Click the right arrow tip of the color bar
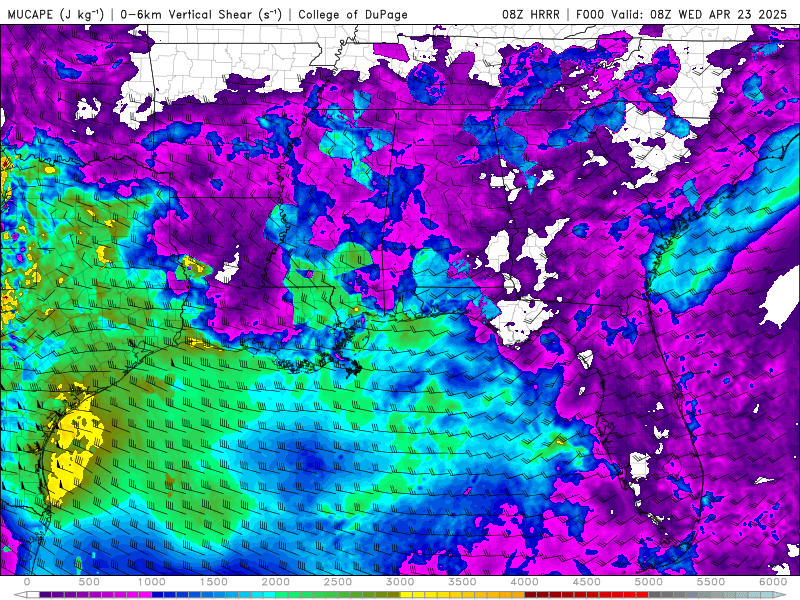Viewport: 800px width, 600px height. tap(782, 595)
